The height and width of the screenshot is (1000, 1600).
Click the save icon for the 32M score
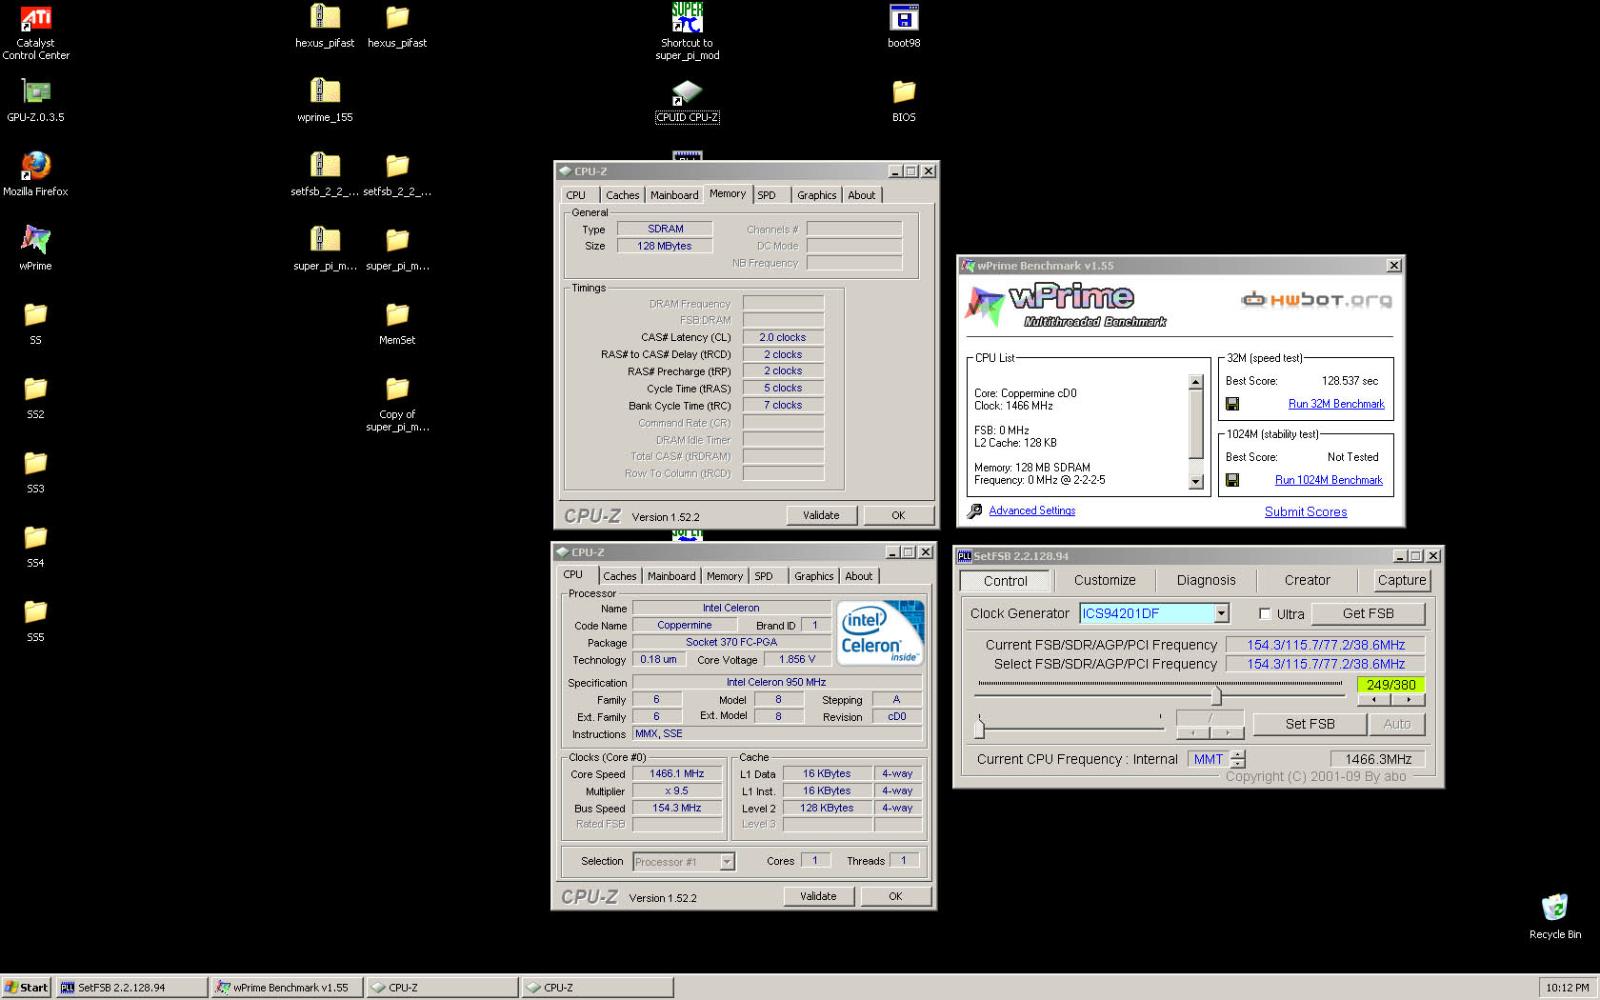point(1233,404)
